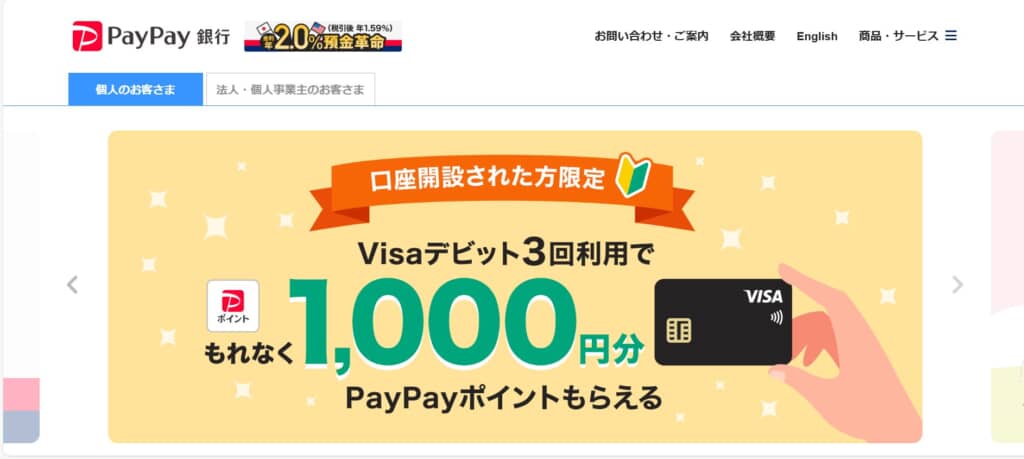Click the gold chip on the debit card
Screen dimensions: 1024x459
point(679,331)
